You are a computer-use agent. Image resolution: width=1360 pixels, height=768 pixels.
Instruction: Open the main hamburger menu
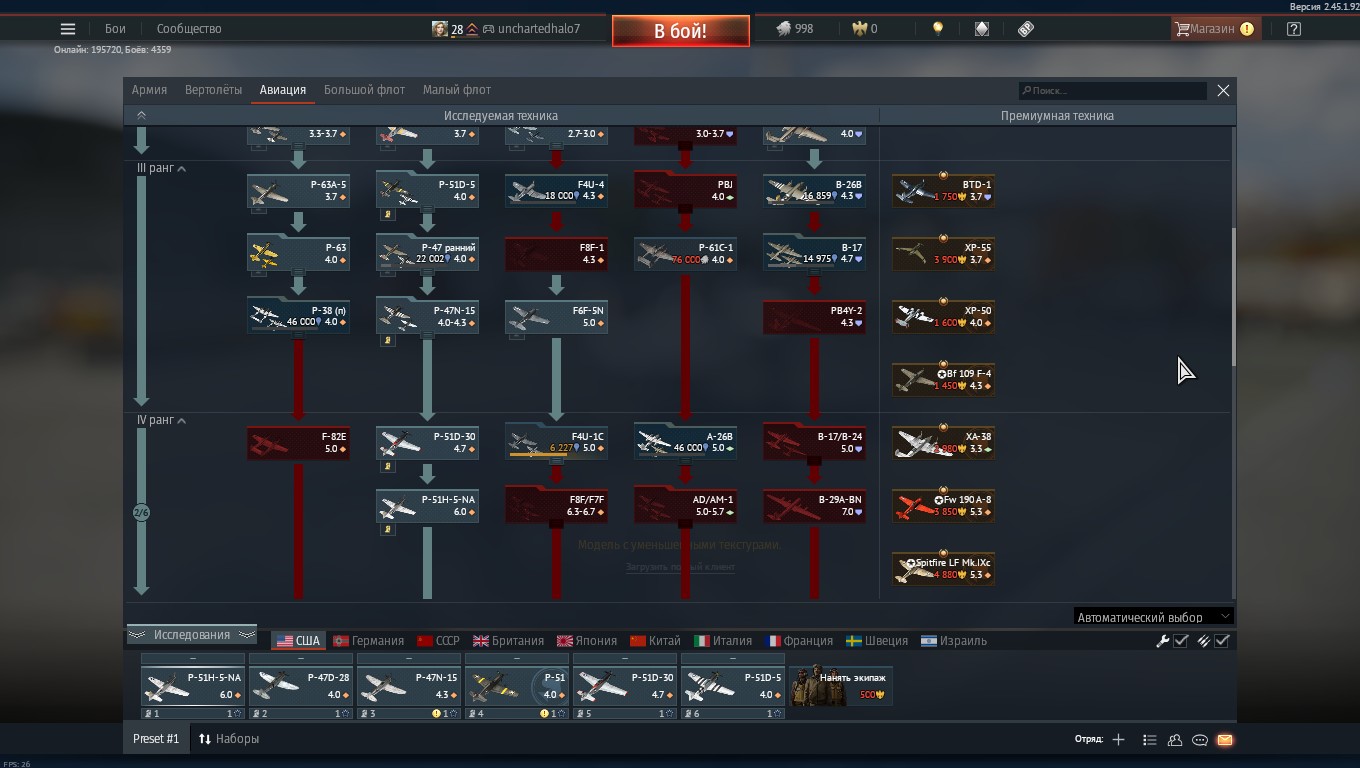68,29
